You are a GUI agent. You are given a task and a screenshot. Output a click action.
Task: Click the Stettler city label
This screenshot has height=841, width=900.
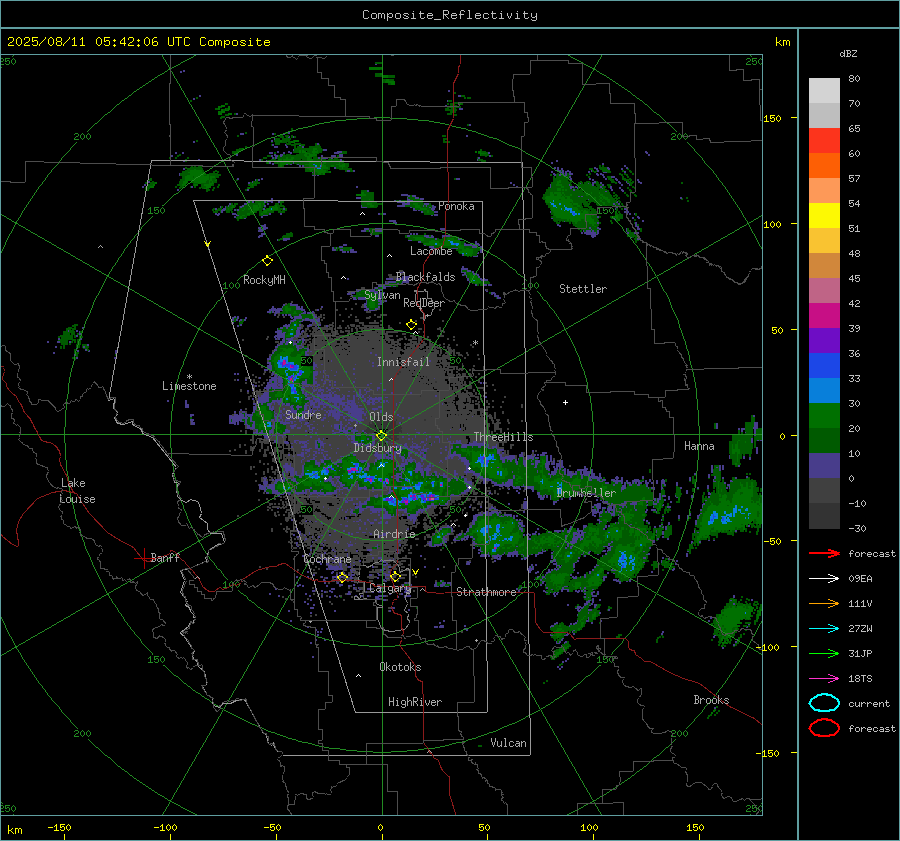click(583, 289)
